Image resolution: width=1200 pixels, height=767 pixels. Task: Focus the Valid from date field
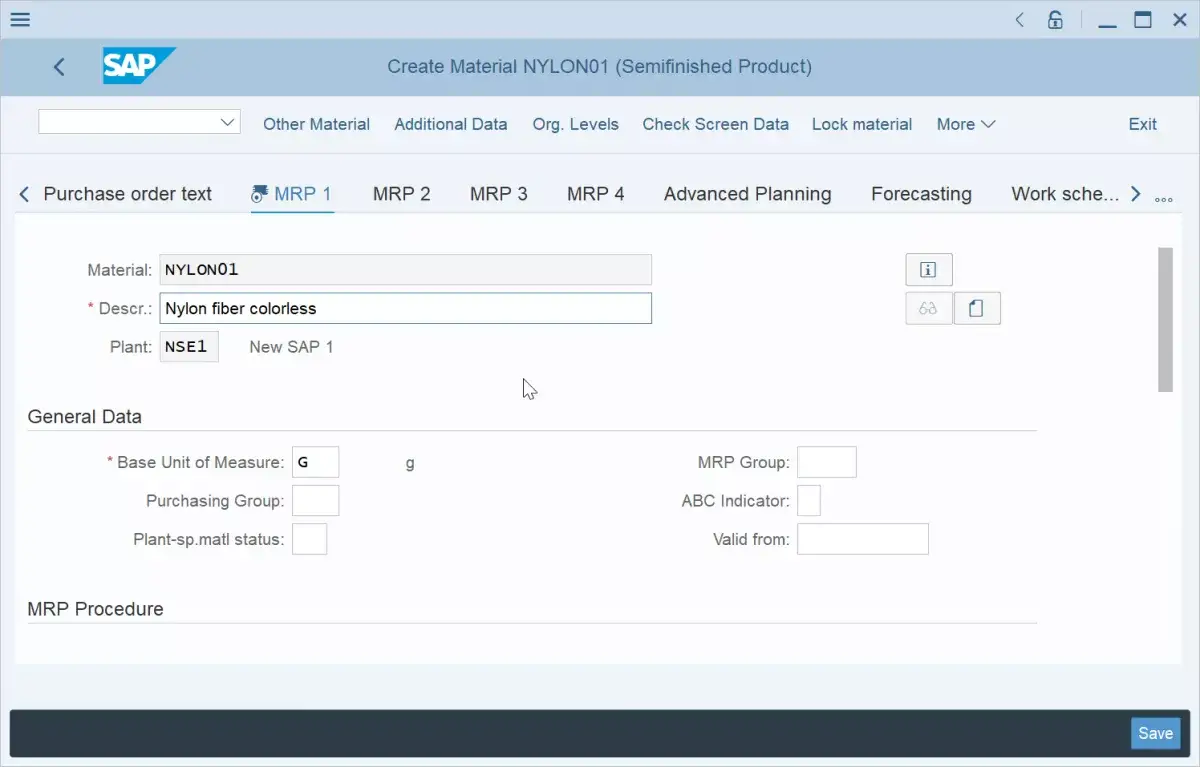[x=863, y=539]
